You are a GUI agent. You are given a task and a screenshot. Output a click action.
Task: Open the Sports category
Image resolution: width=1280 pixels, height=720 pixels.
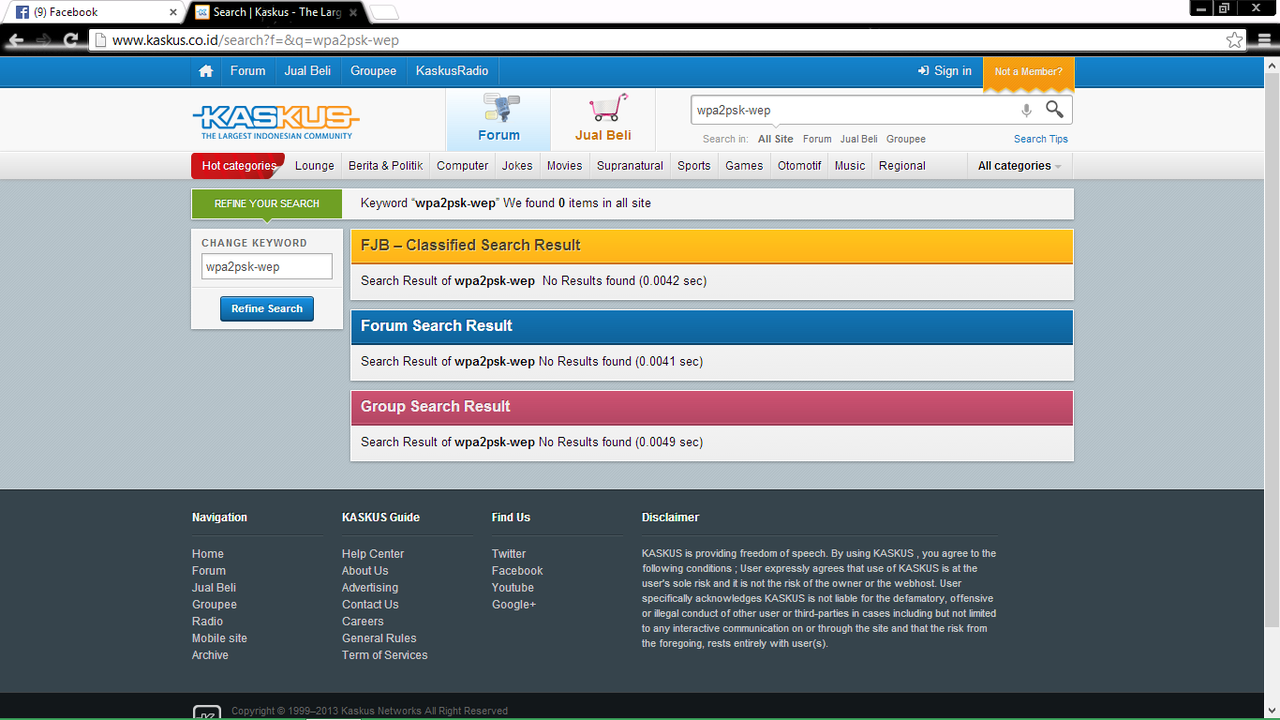tap(694, 166)
